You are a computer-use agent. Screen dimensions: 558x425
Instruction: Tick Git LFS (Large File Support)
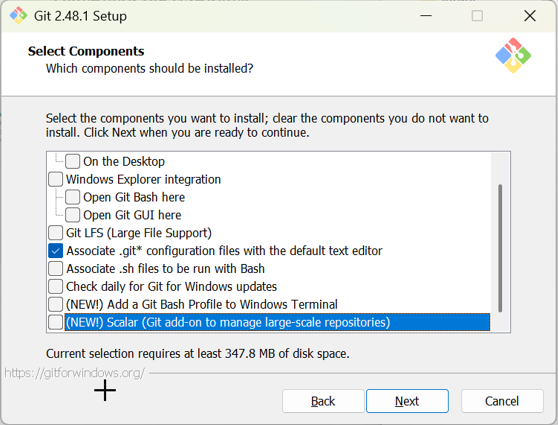point(56,232)
